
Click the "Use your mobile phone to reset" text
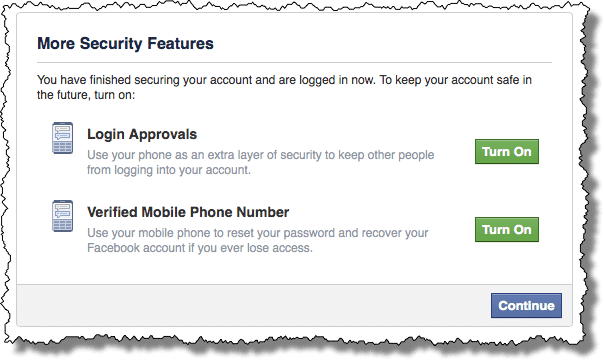(x=258, y=233)
